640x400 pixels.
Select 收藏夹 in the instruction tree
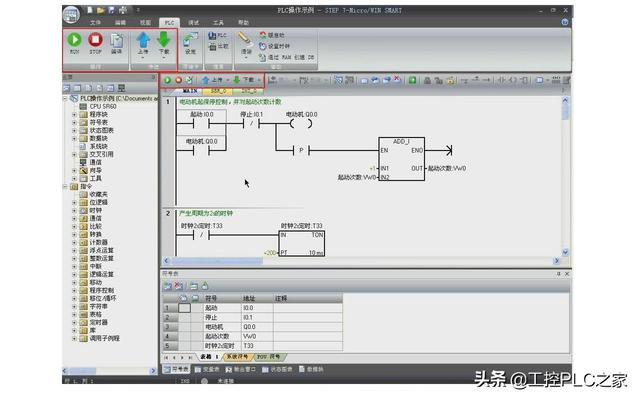(x=98, y=194)
